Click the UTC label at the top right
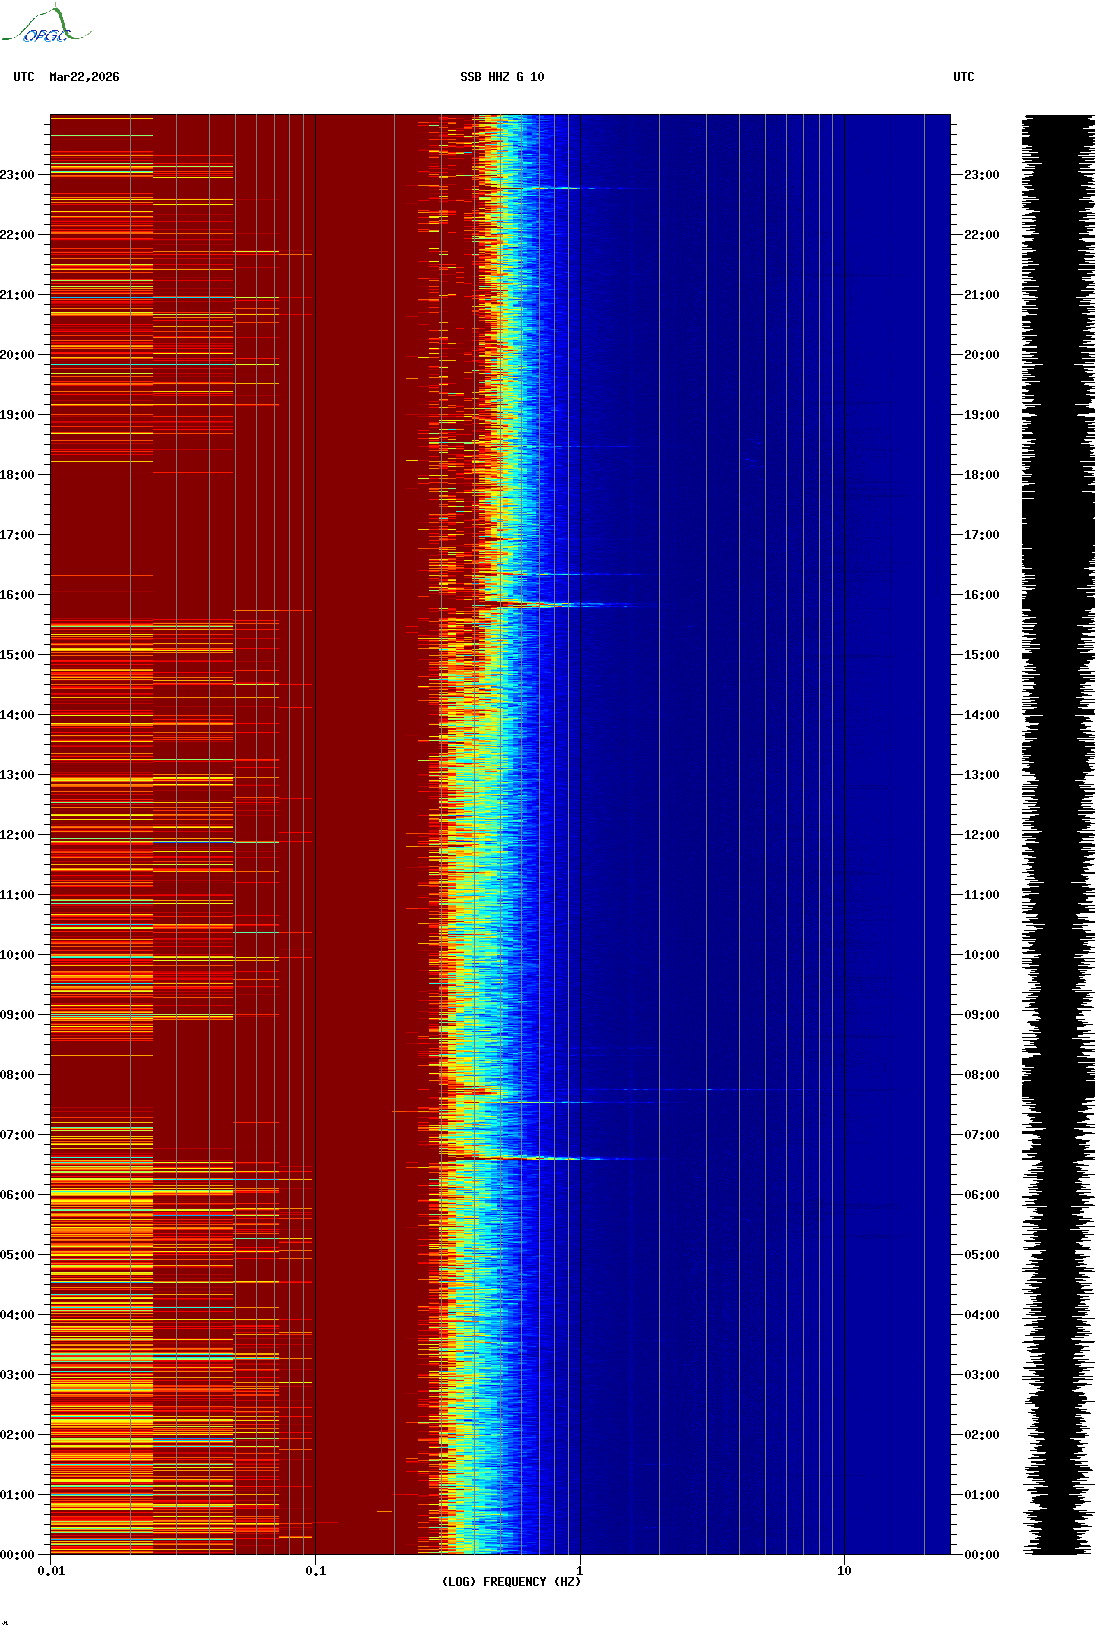This screenshot has width=1102, height=1634. [963, 77]
